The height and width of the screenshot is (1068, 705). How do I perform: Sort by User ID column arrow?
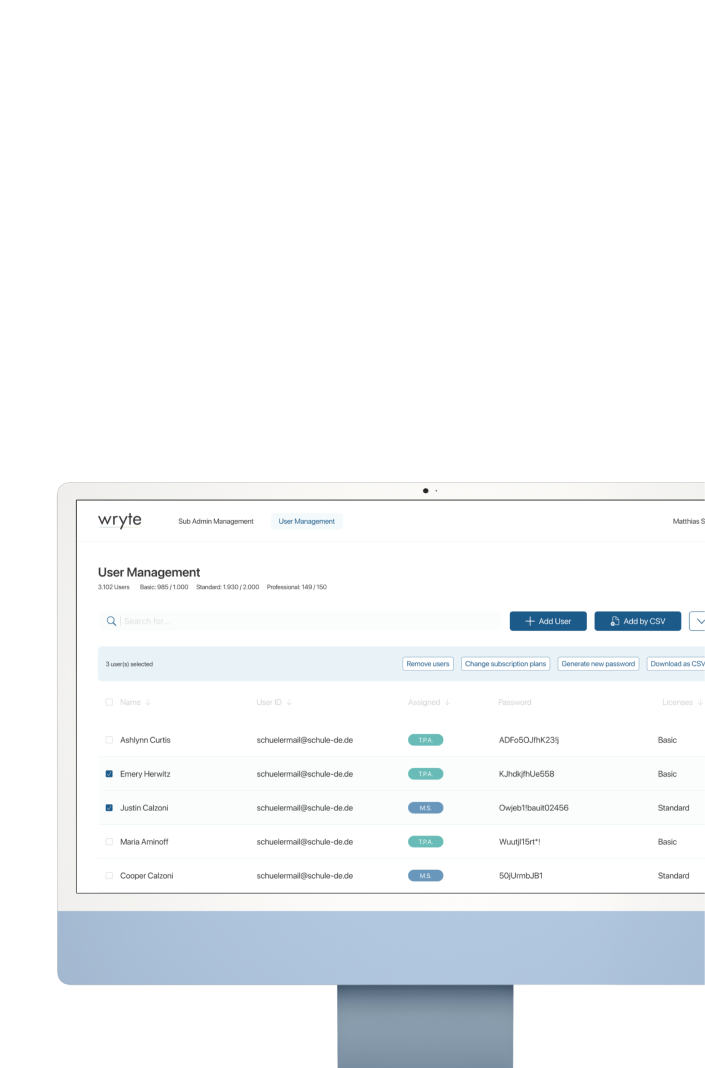click(289, 702)
